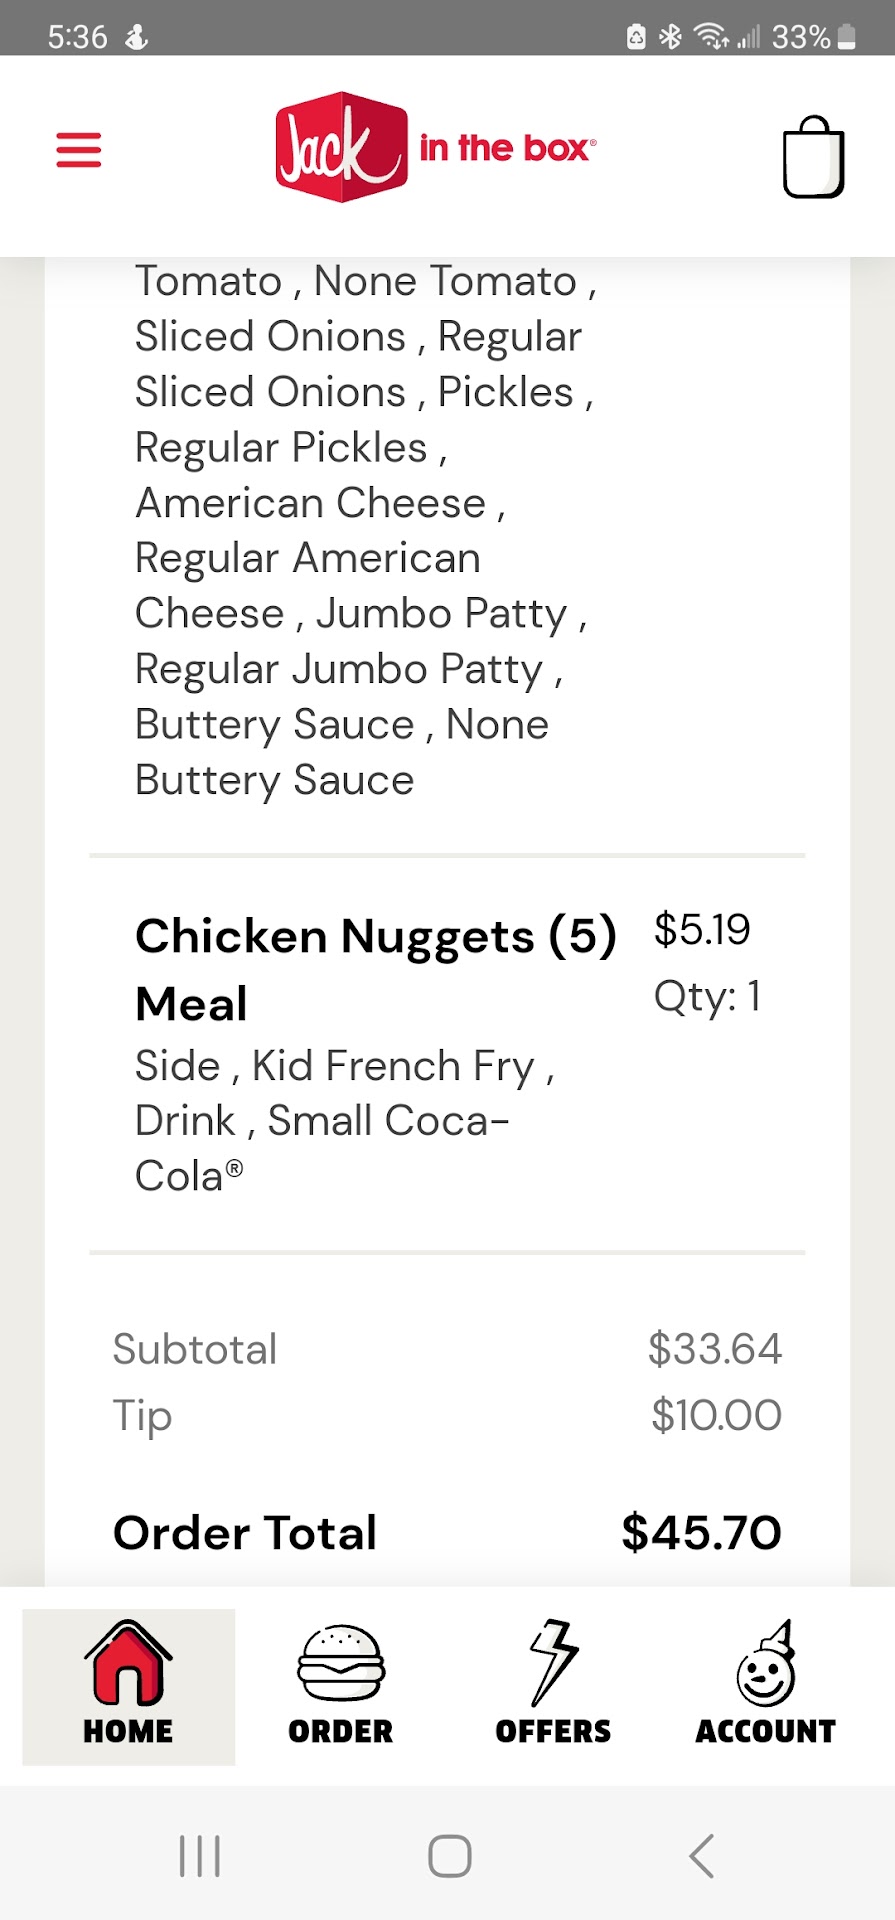Open Android recent apps button

click(x=199, y=1856)
